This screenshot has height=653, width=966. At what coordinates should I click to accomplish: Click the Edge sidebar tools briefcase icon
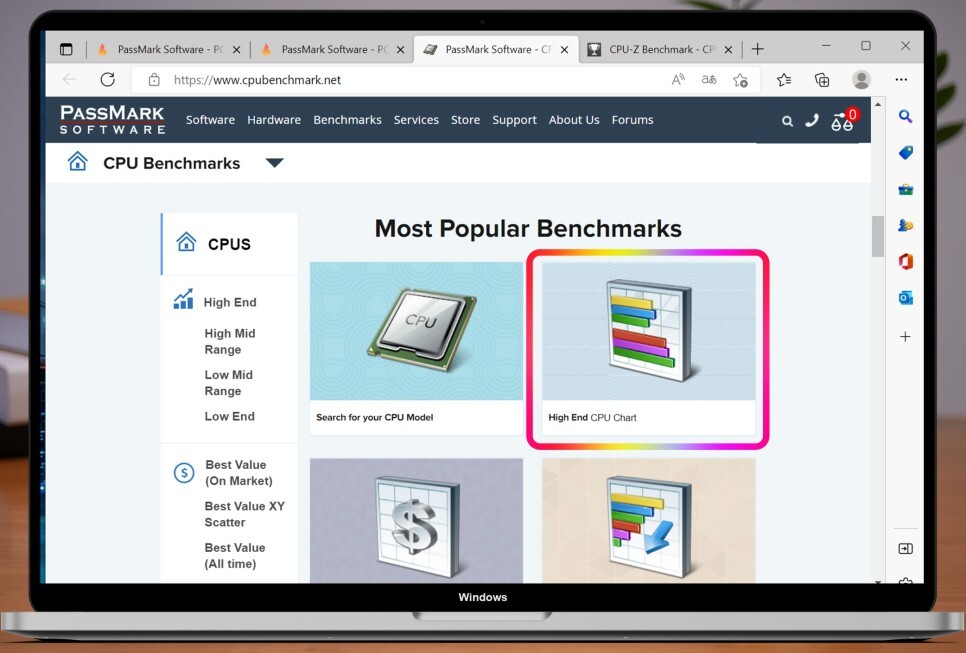point(906,189)
